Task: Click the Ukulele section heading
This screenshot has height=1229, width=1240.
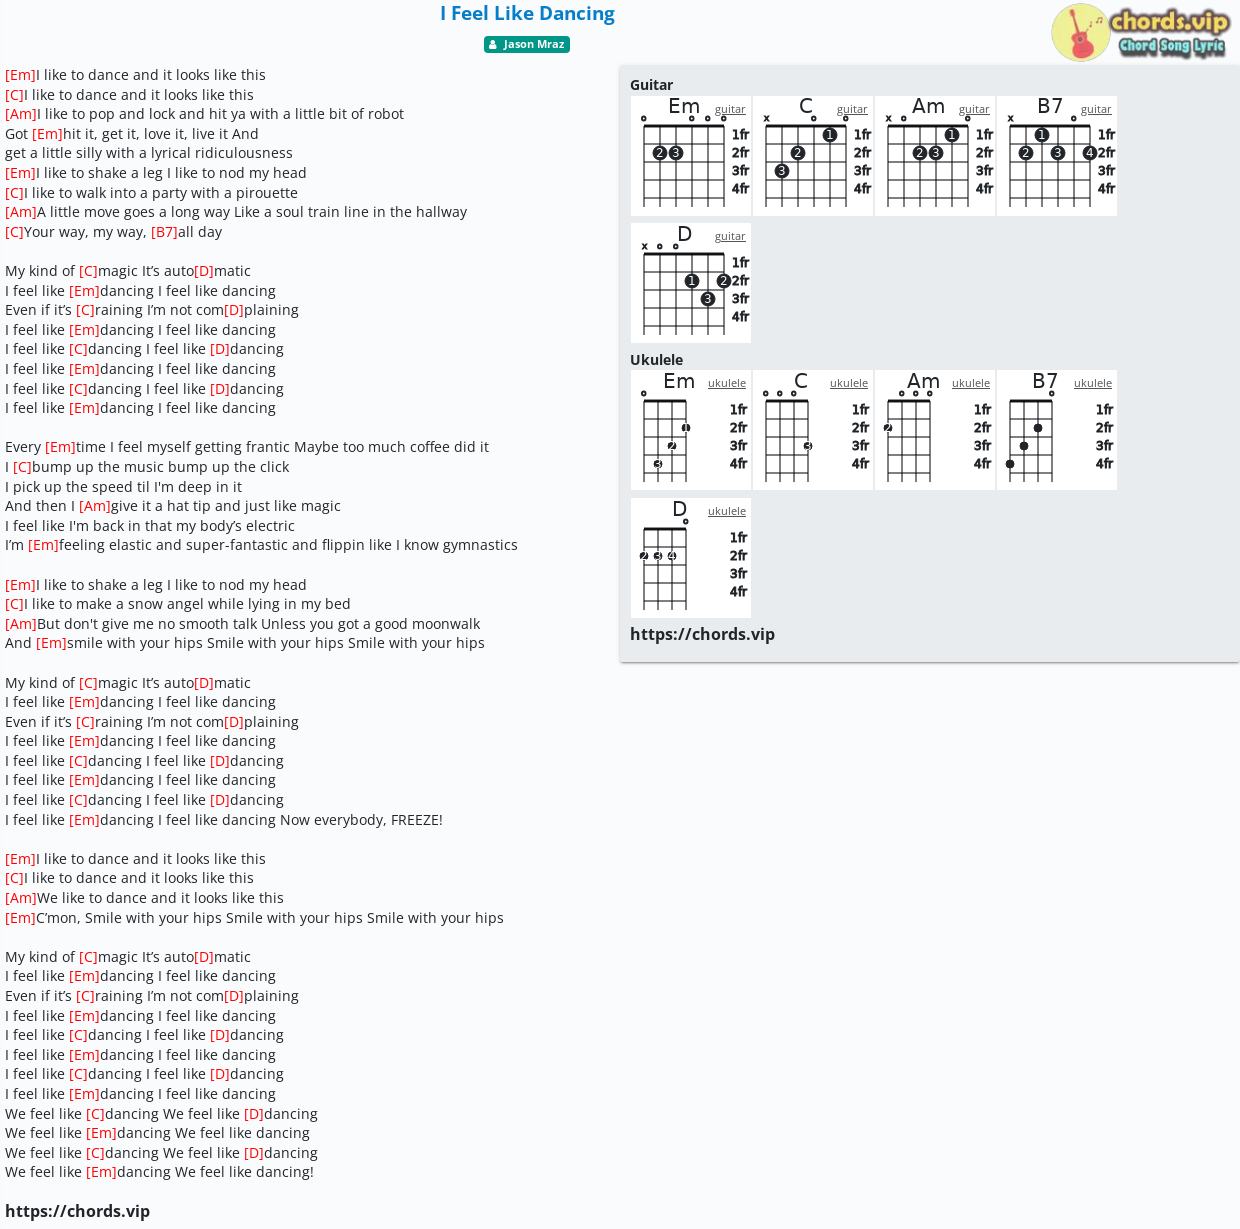Action: coord(656,360)
